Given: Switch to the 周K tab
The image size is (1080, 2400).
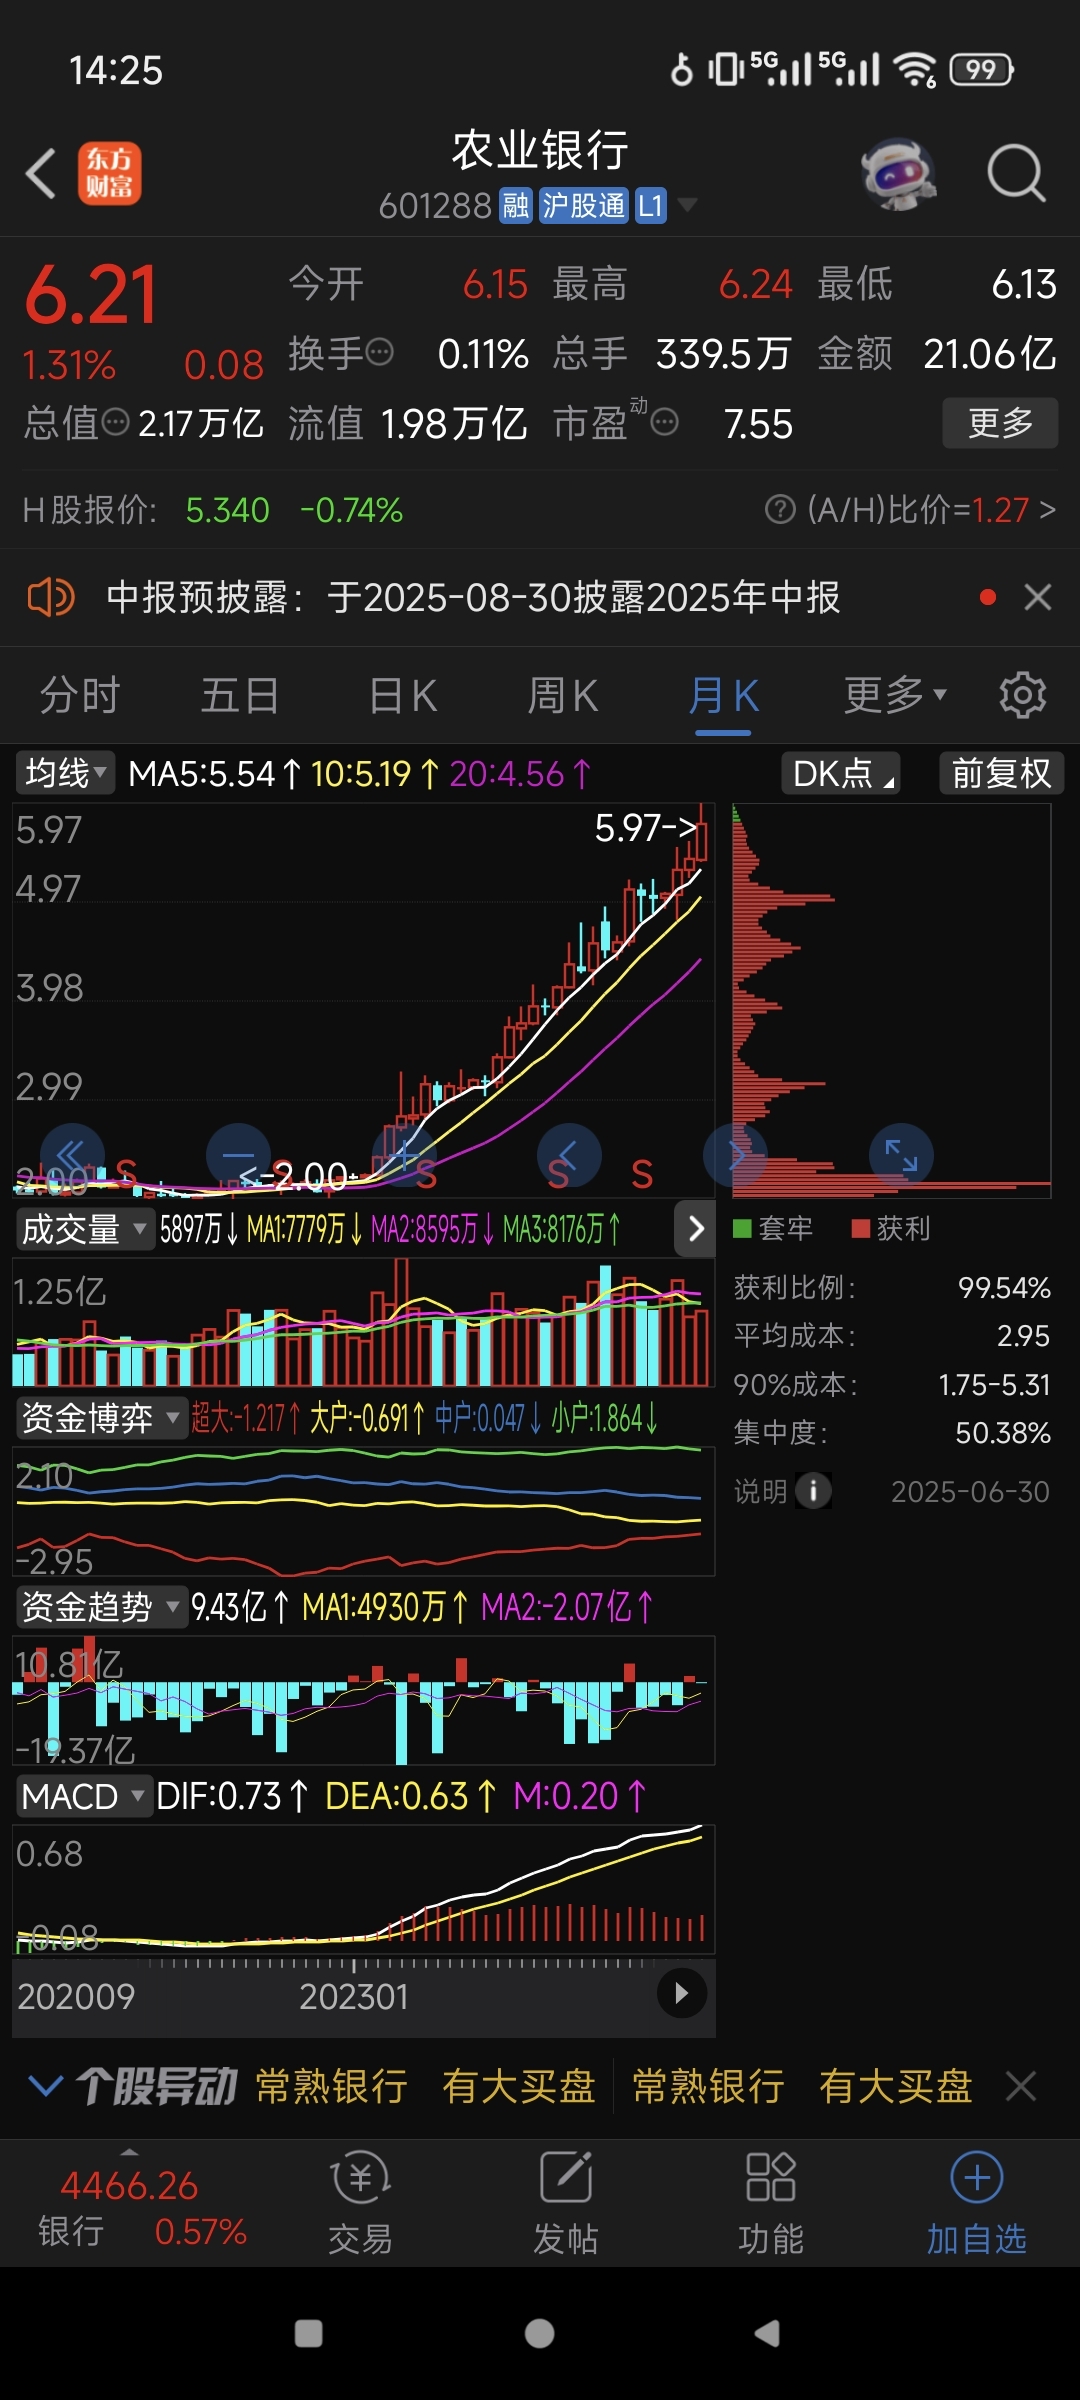Looking at the screenshot, I should pos(563,695).
